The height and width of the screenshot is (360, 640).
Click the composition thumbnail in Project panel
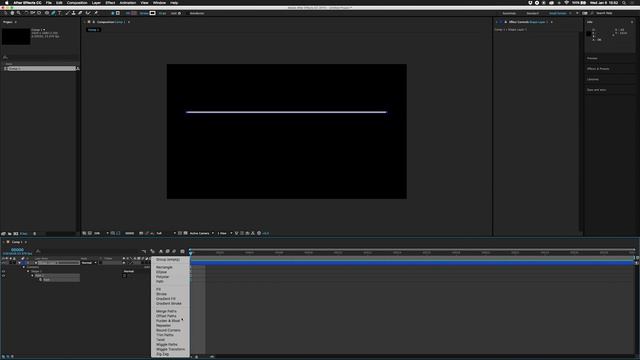pyautogui.click(x=16, y=36)
